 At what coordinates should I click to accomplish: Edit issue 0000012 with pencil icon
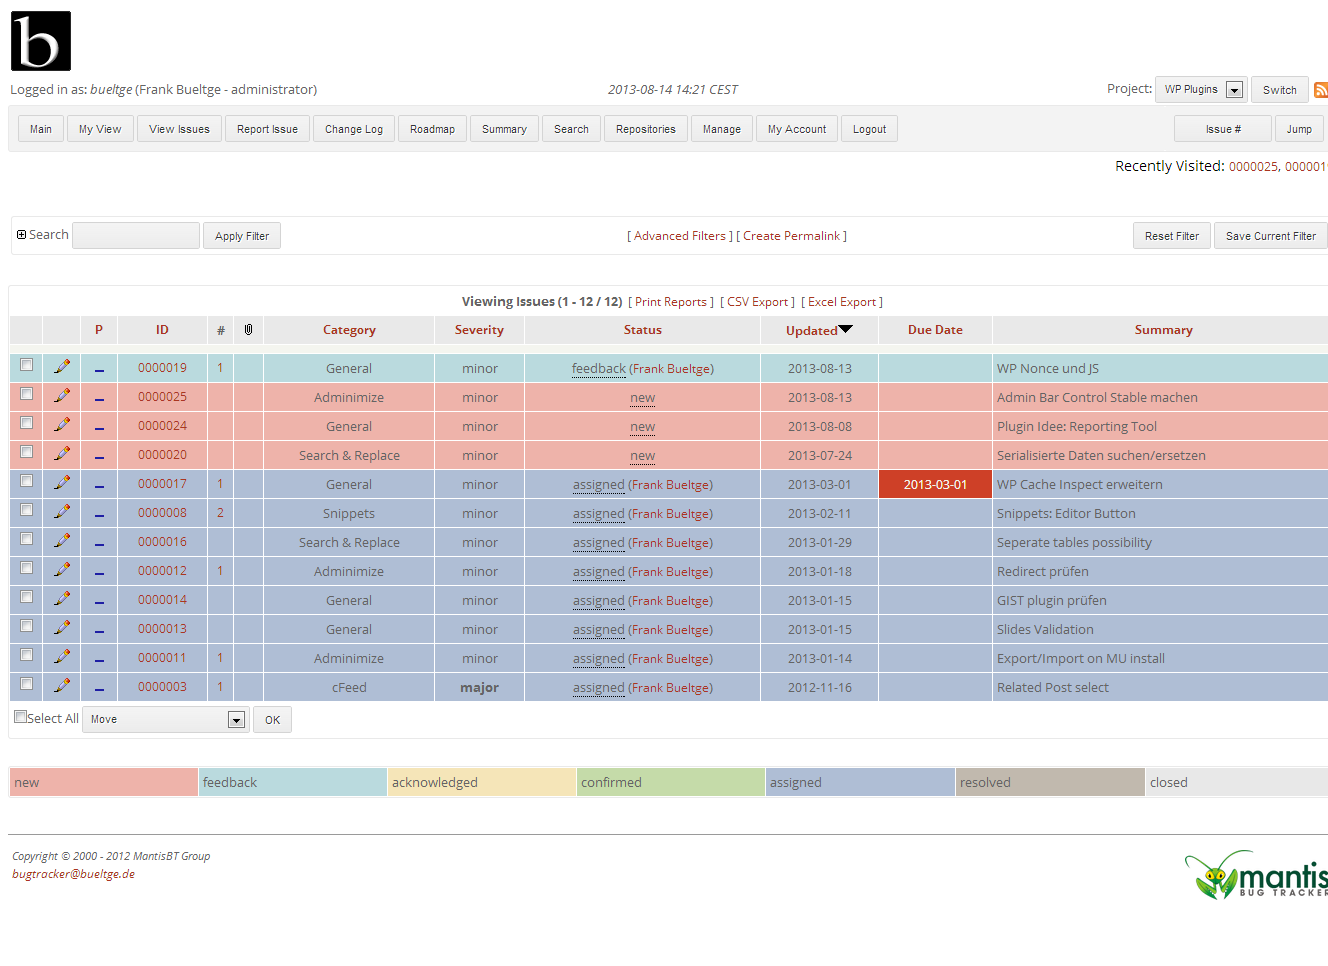(62, 570)
